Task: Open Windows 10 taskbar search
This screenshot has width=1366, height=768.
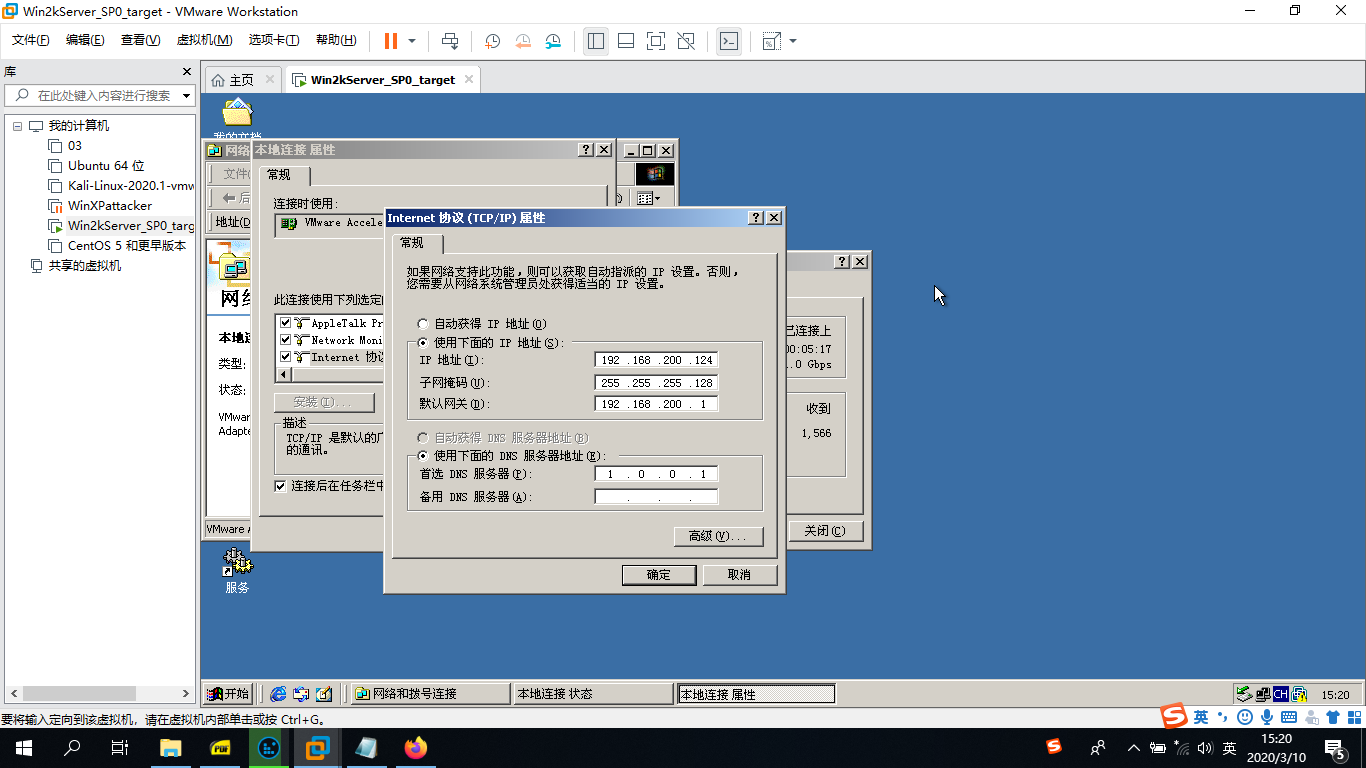Action: [72, 748]
